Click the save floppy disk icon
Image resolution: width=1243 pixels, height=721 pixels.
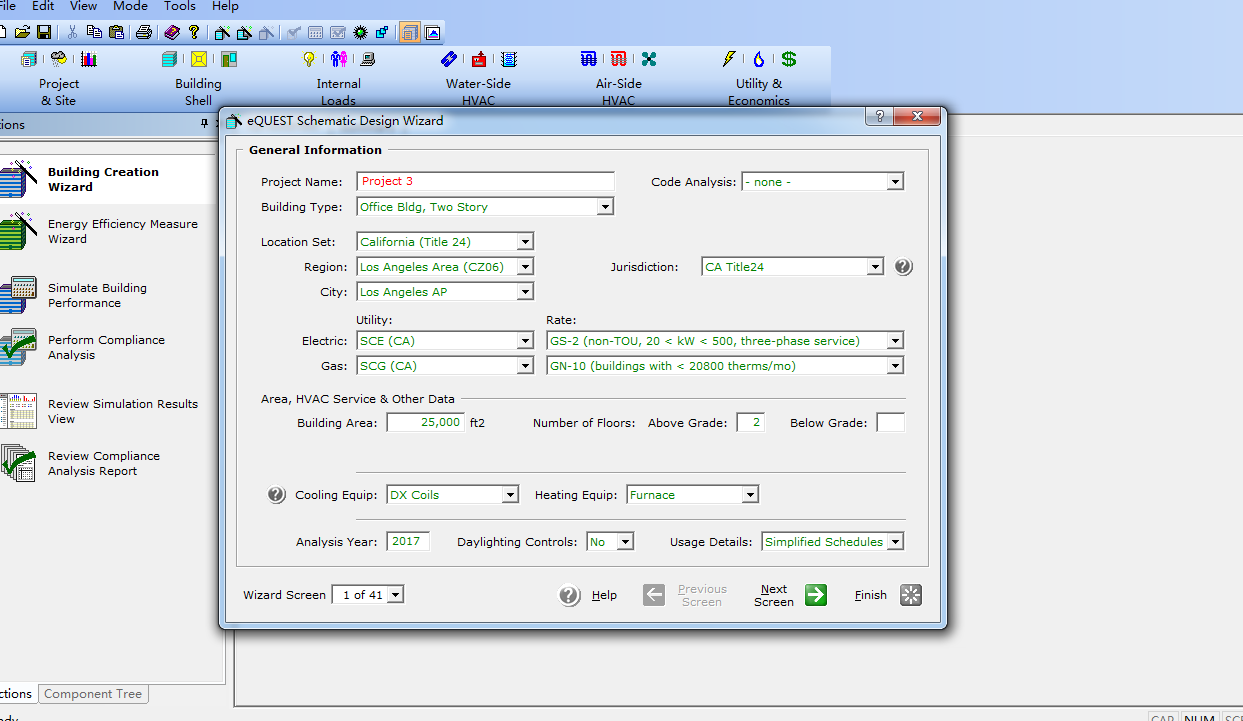44,32
